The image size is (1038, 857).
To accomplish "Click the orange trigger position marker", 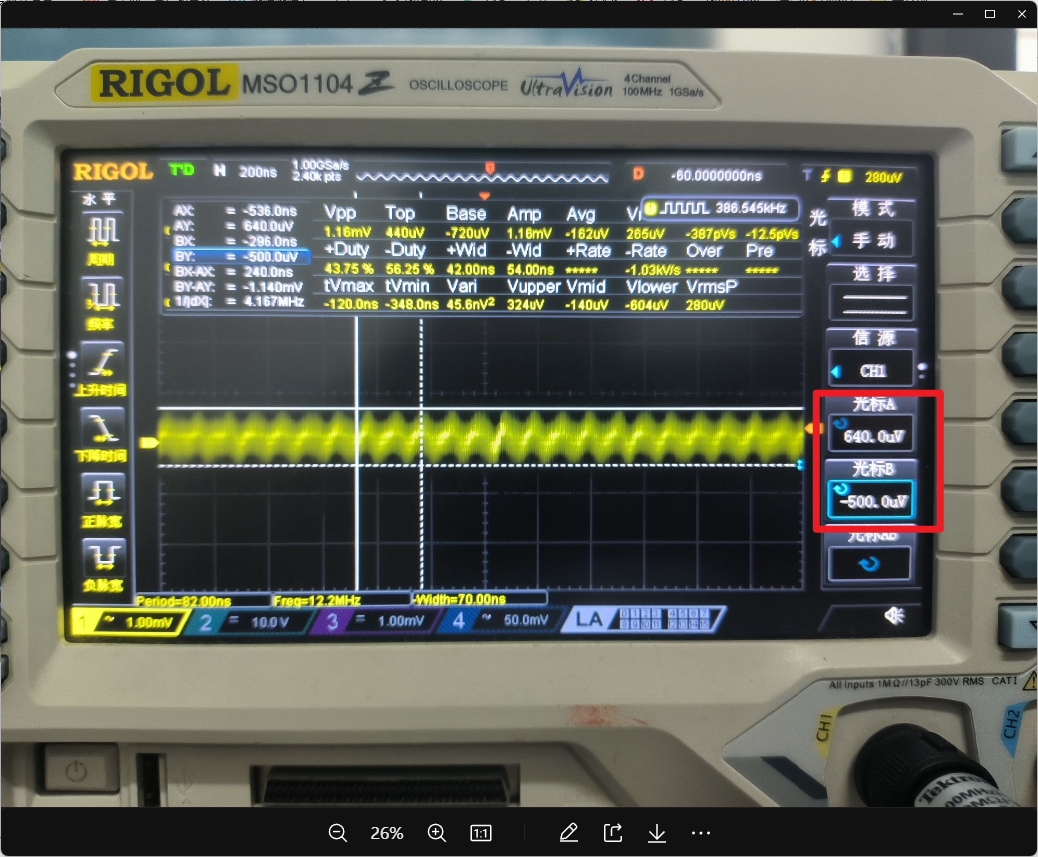I will 485,196.
